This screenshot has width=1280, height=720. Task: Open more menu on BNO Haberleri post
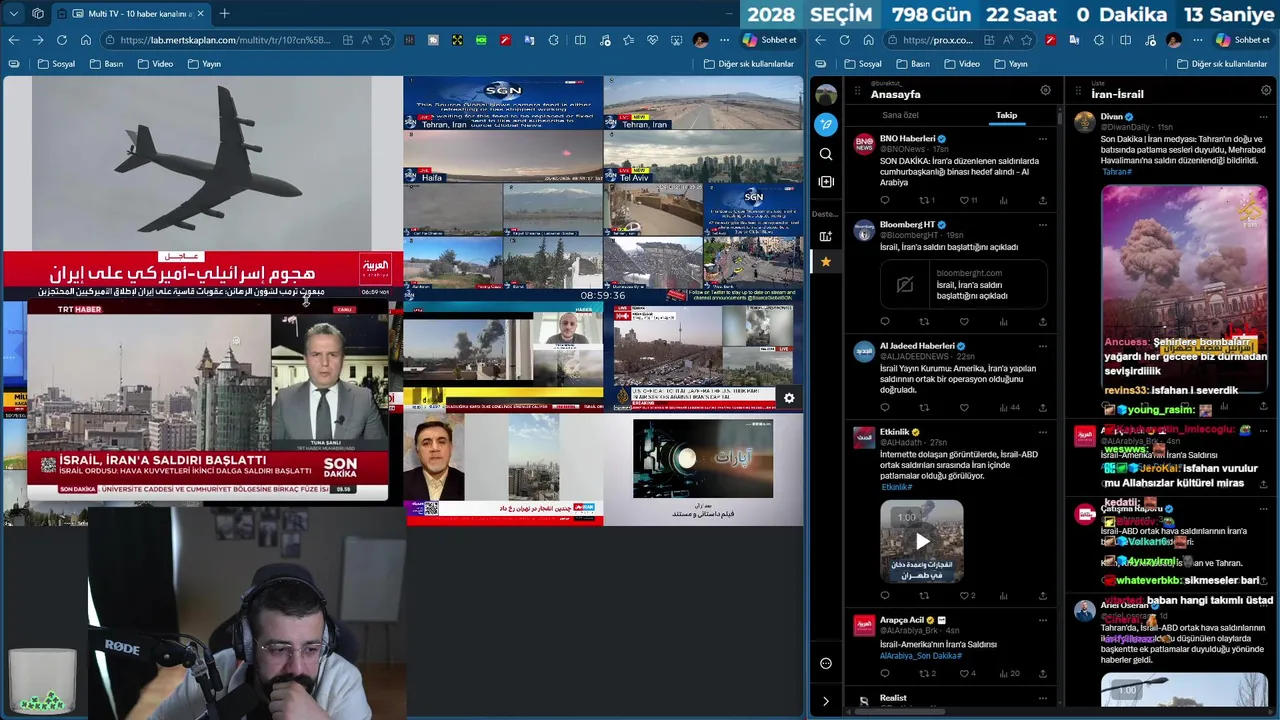(x=1042, y=139)
